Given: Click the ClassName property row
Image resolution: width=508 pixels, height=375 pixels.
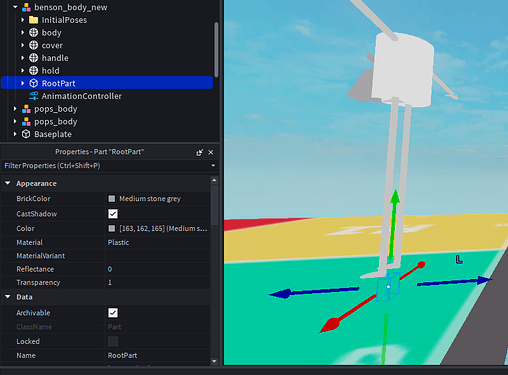Looking at the screenshot, I should pos(106,327).
